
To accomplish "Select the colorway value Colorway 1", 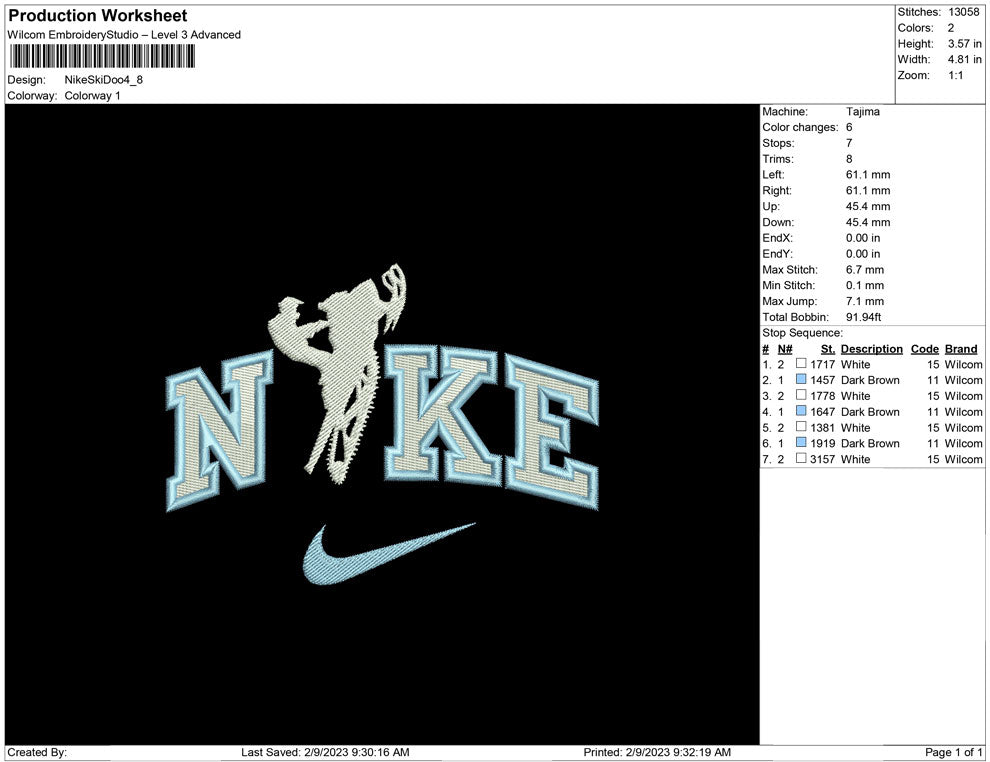I will tap(92, 96).
